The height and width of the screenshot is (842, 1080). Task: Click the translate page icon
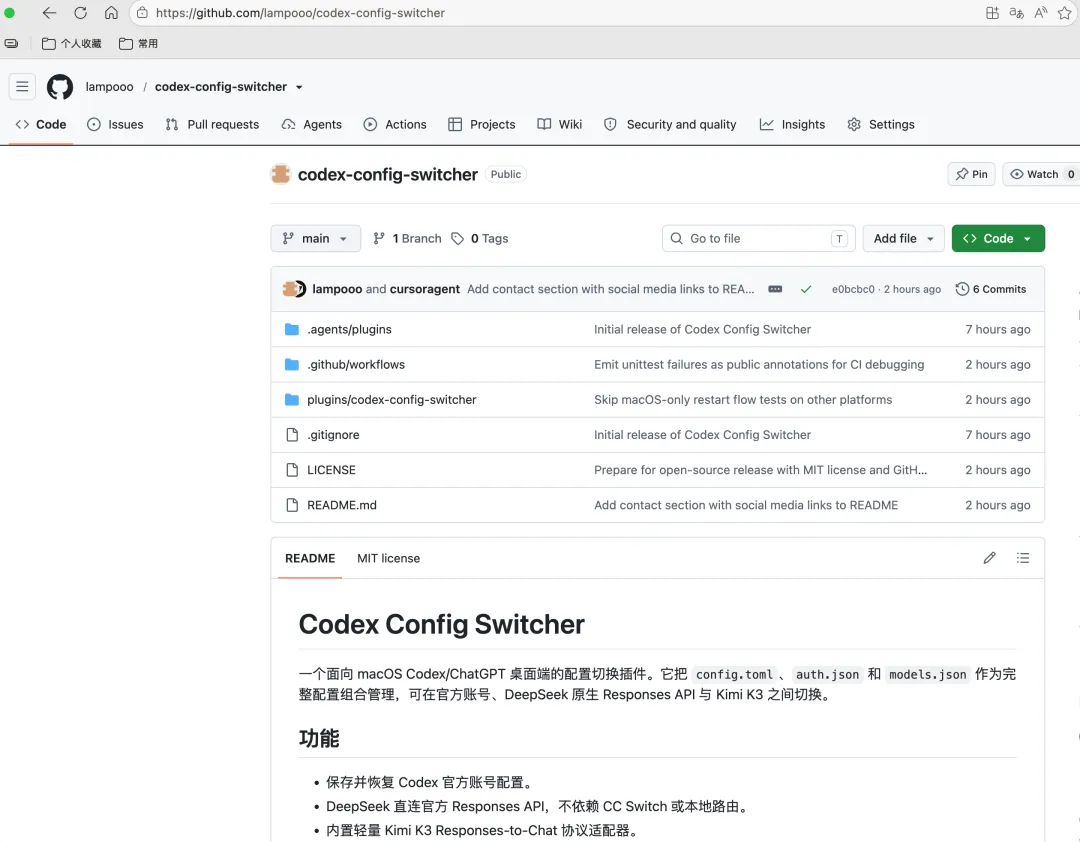pos(1016,12)
